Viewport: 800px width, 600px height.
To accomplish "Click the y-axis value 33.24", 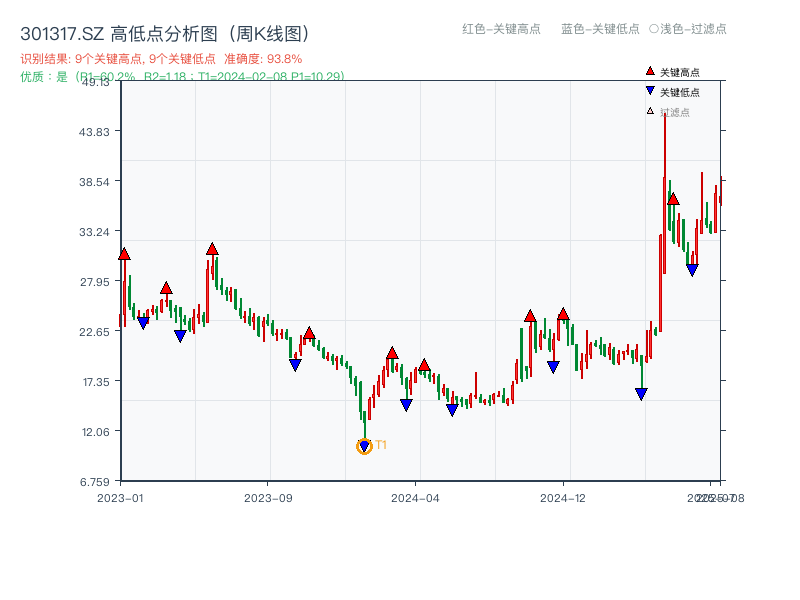I will click(94, 232).
